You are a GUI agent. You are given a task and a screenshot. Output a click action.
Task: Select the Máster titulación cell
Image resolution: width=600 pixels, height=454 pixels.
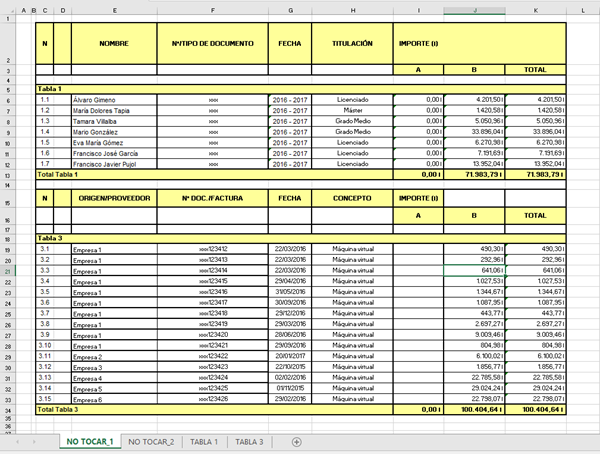point(352,110)
